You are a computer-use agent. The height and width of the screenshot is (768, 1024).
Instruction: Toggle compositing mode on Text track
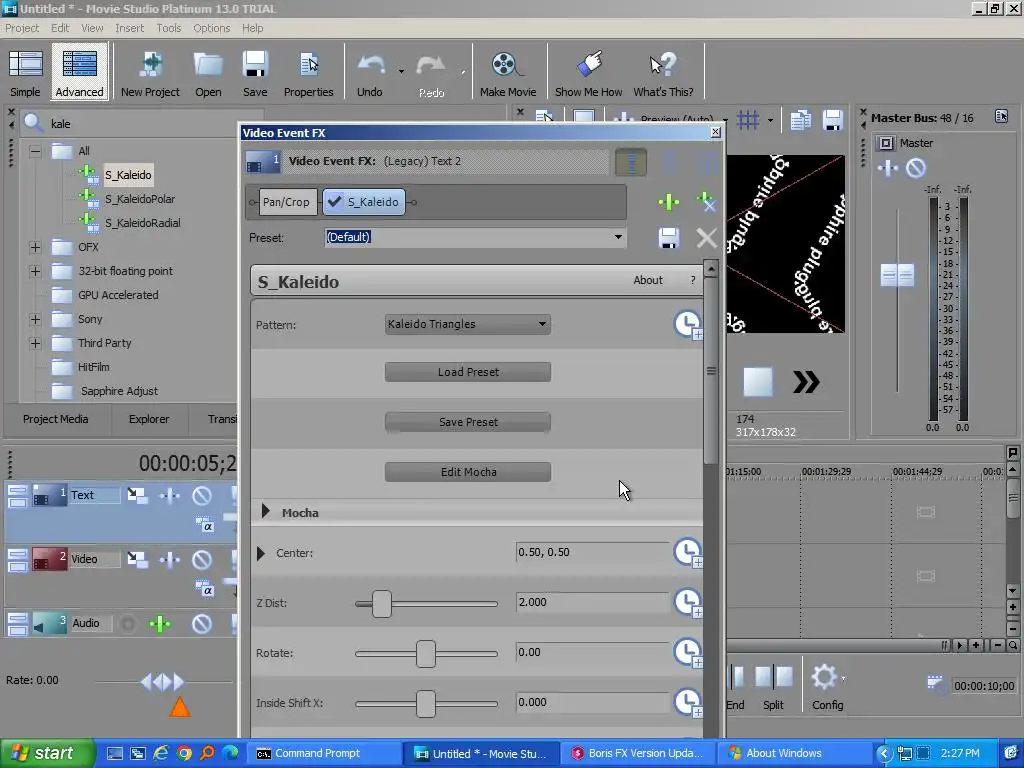click(204, 525)
